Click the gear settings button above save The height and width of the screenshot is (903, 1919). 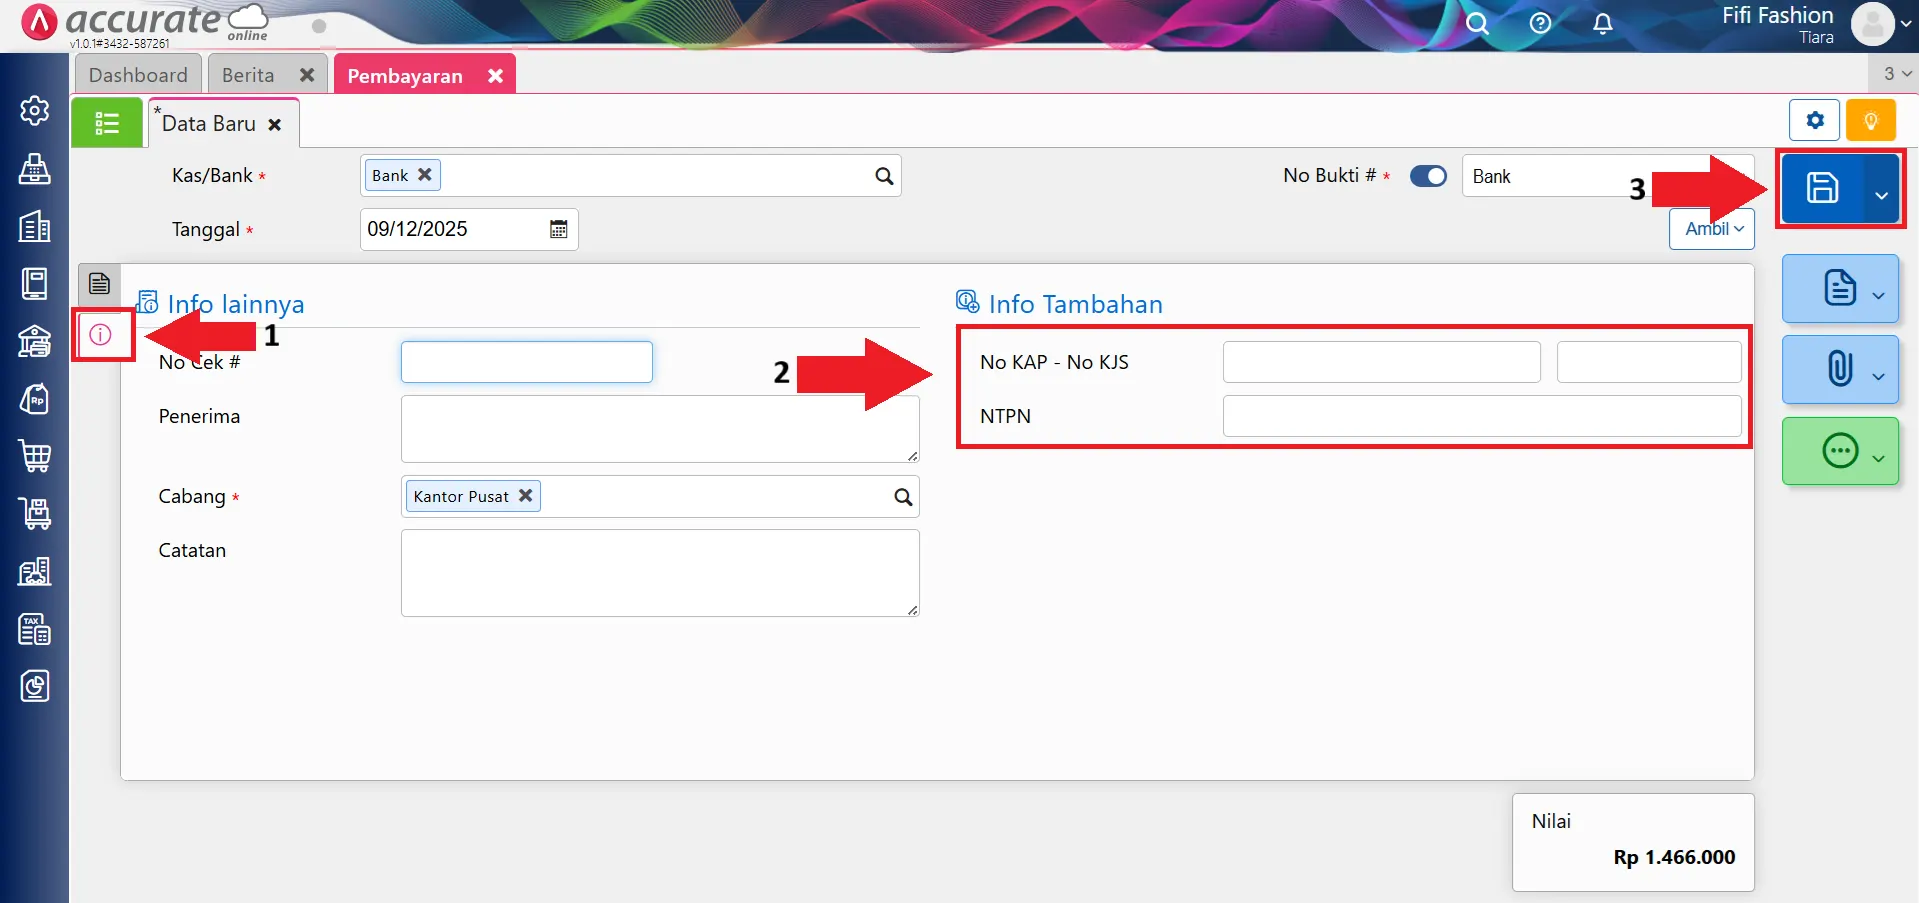(x=1814, y=121)
